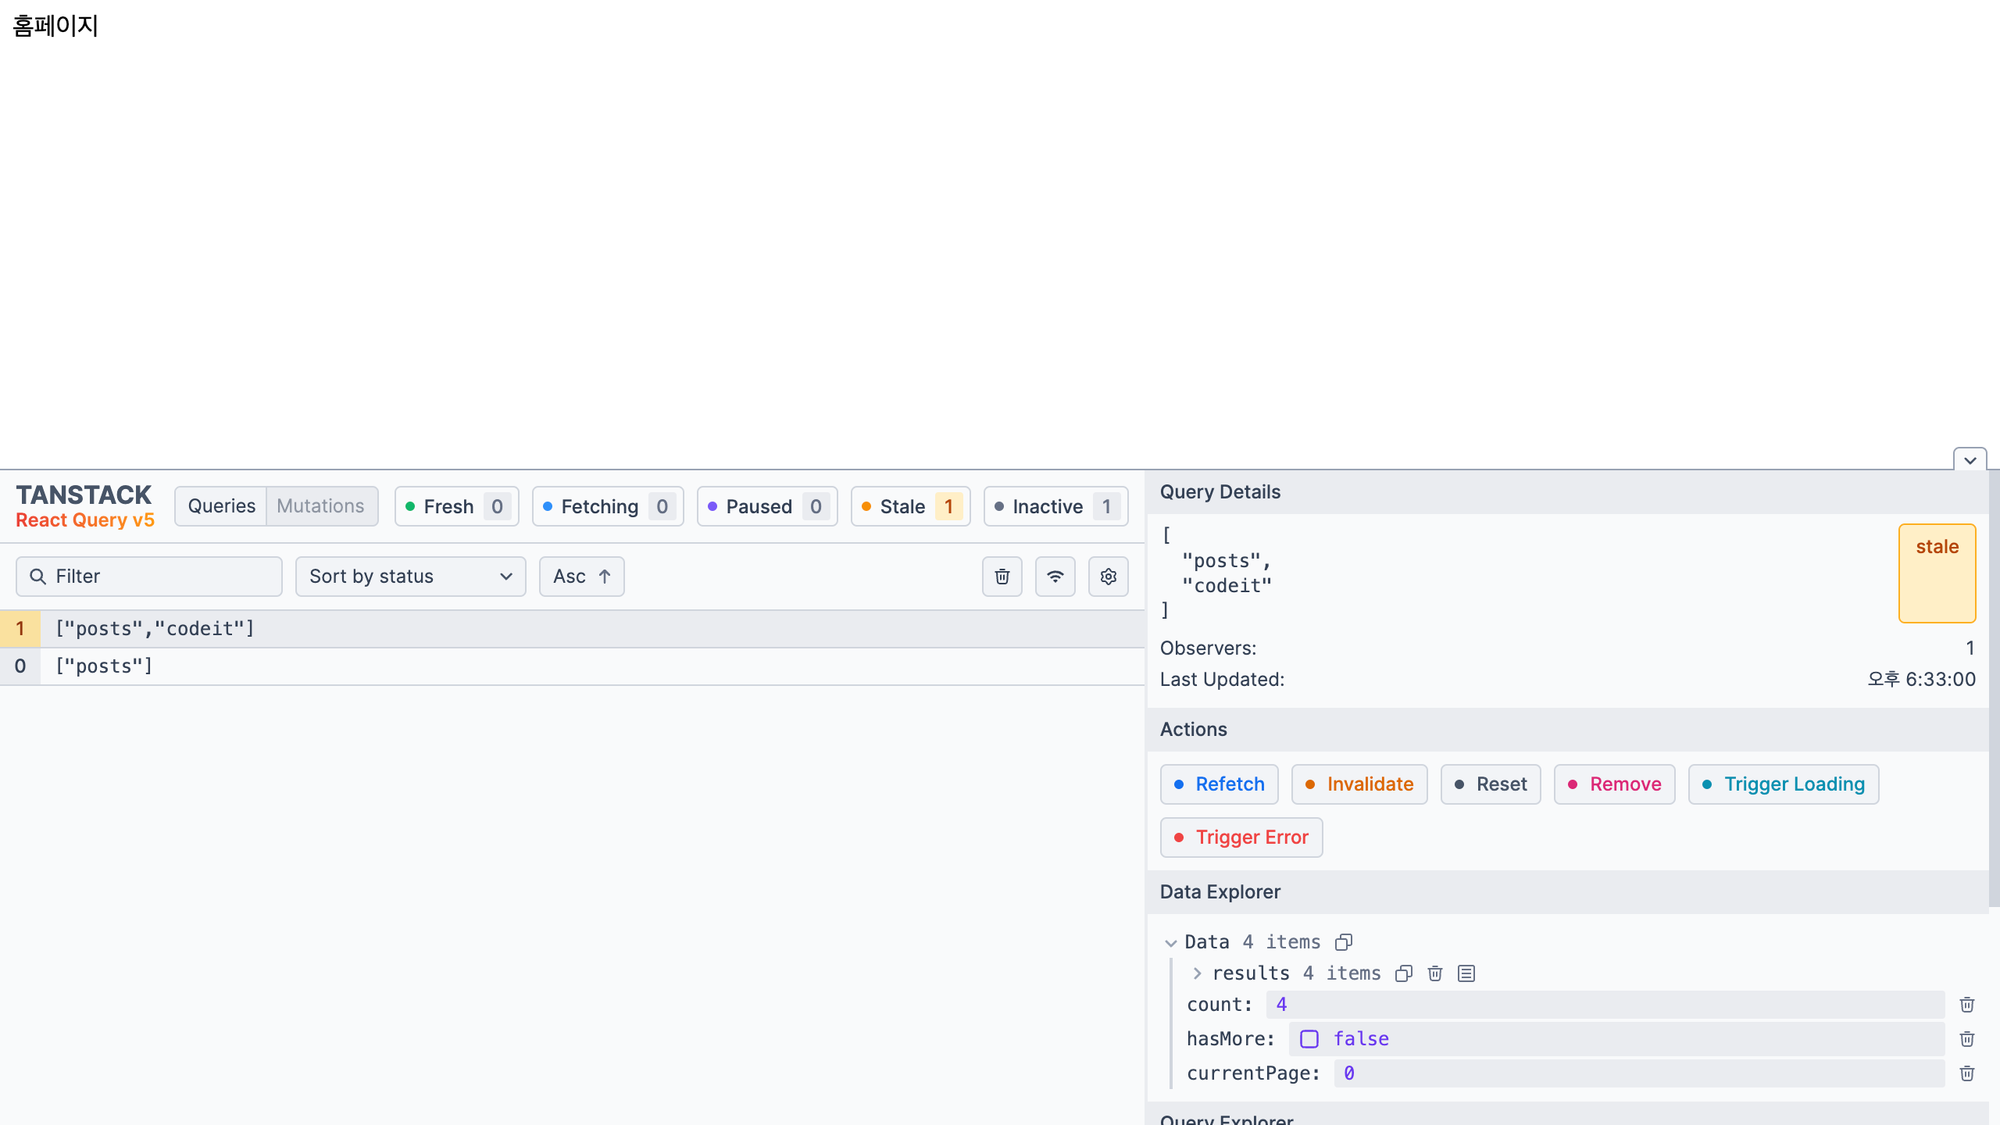Toggle the Stale status filter
Viewport: 2000px width, 1125px height.
(x=910, y=506)
